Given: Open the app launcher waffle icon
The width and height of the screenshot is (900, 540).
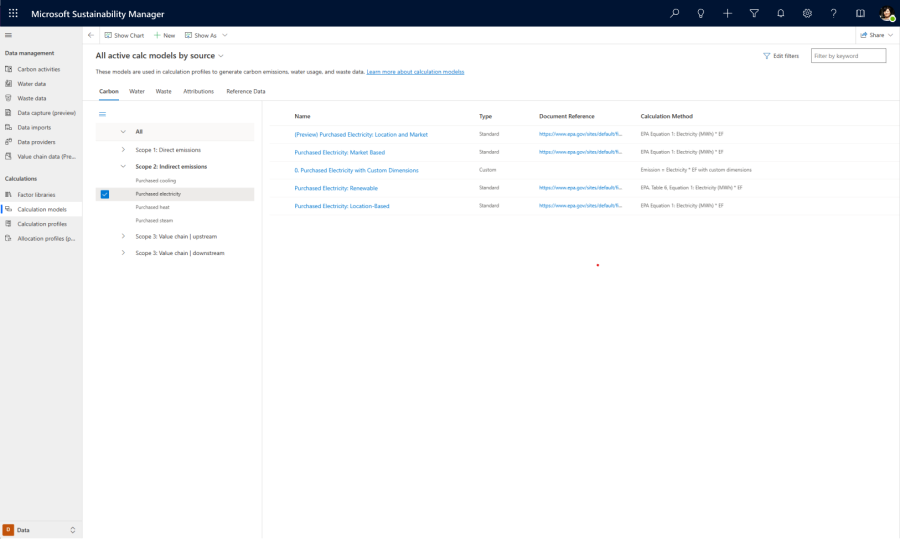Looking at the screenshot, I should coord(13,13).
